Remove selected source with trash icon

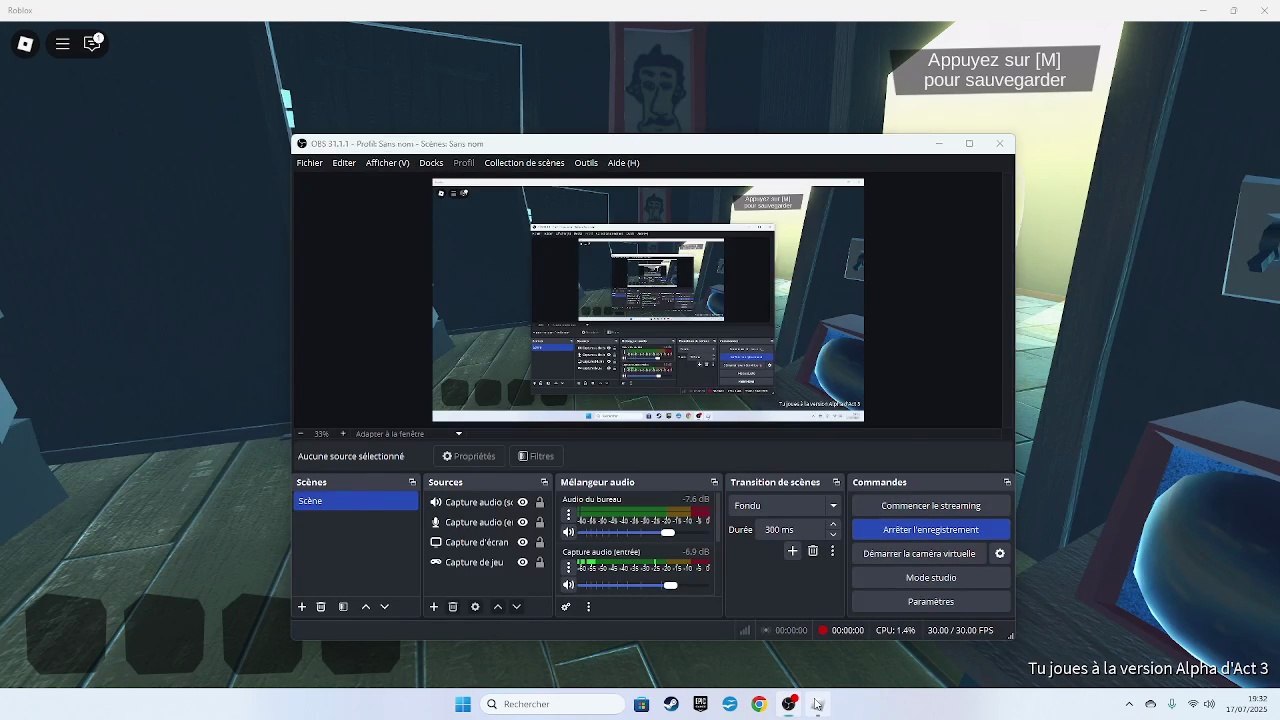click(453, 607)
